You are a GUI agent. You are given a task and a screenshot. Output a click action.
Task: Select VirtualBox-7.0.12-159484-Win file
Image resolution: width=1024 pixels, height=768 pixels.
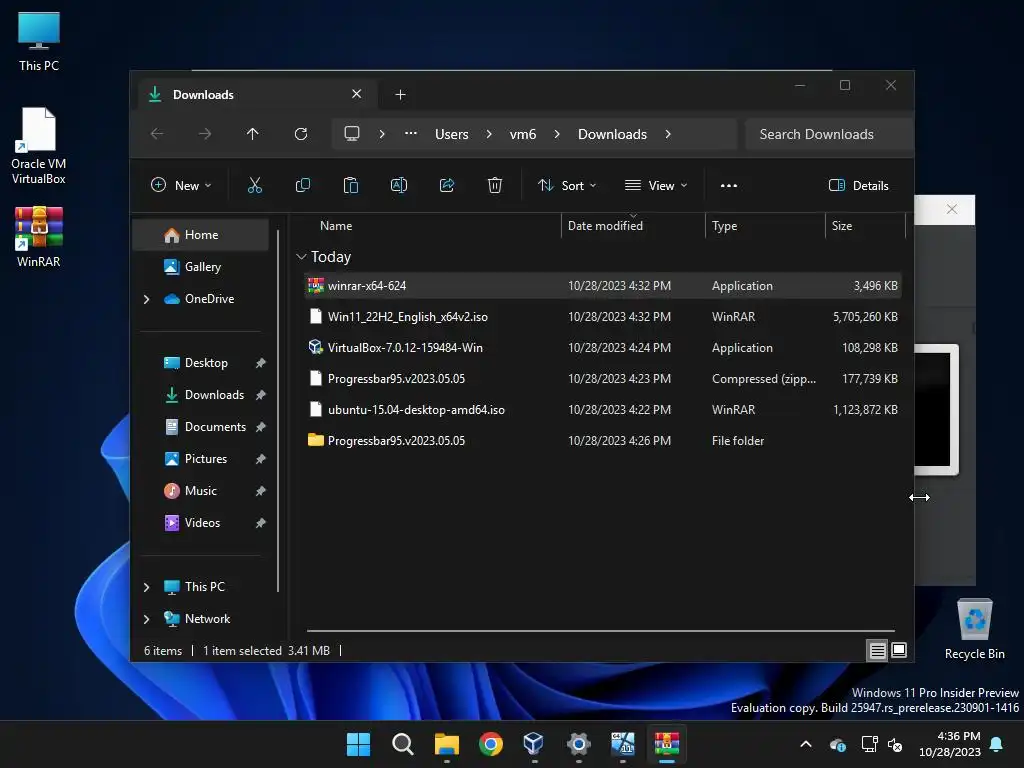603,347
